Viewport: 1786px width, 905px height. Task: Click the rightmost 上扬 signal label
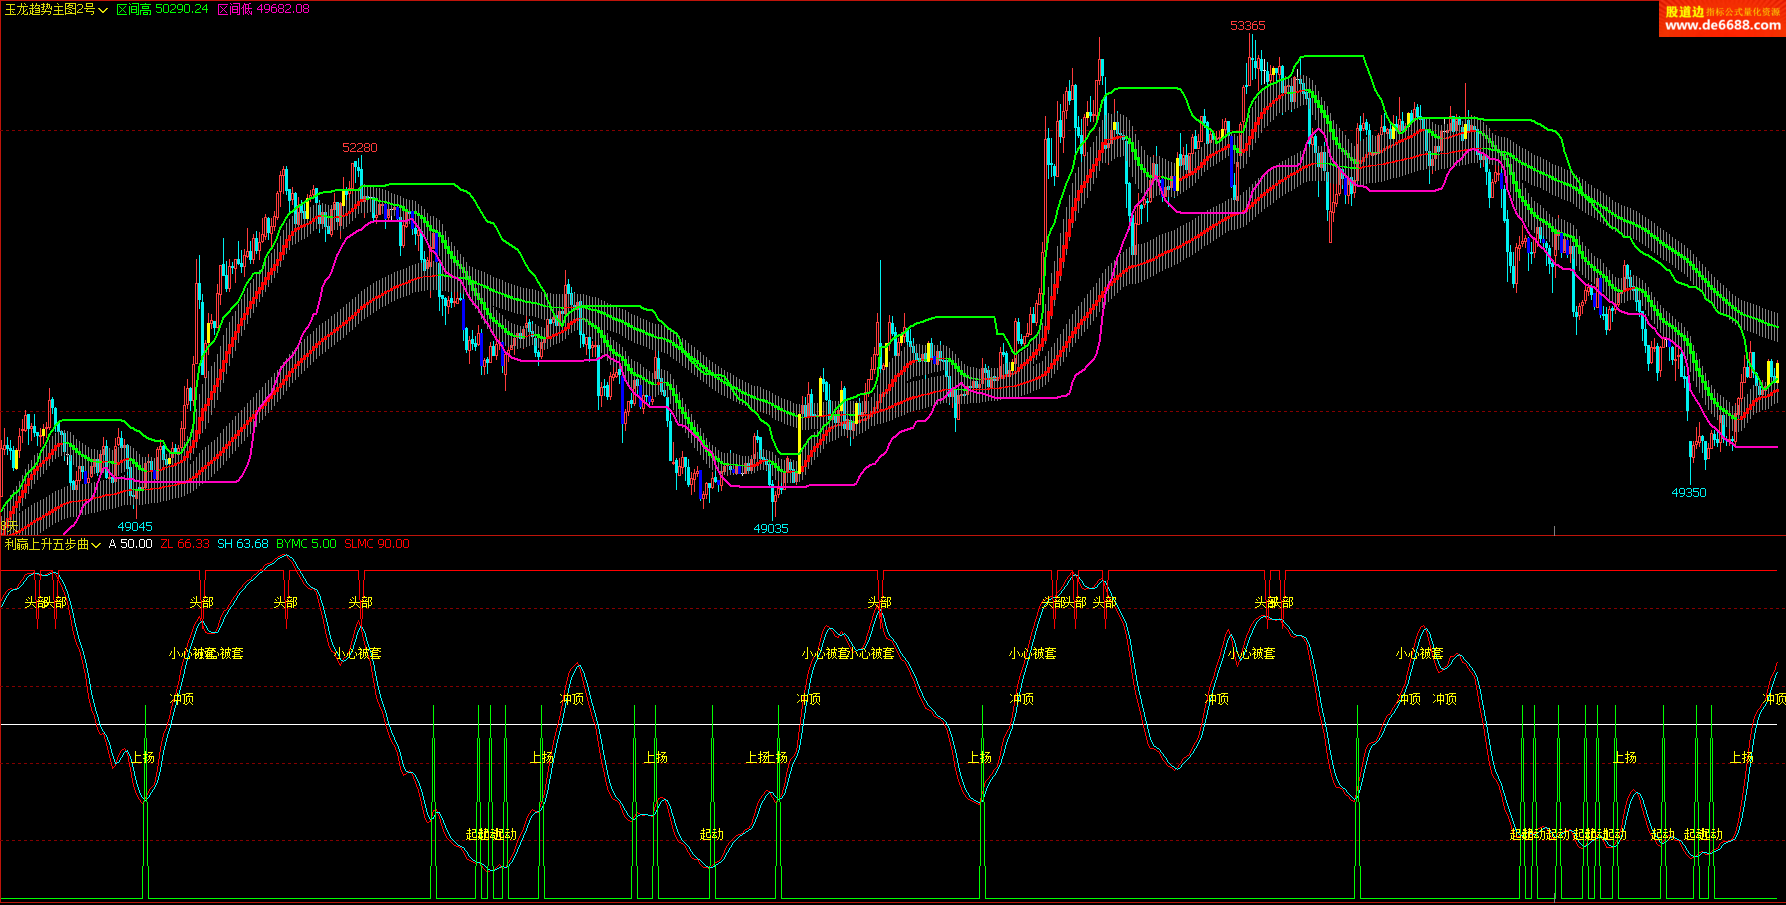[x=1742, y=758]
